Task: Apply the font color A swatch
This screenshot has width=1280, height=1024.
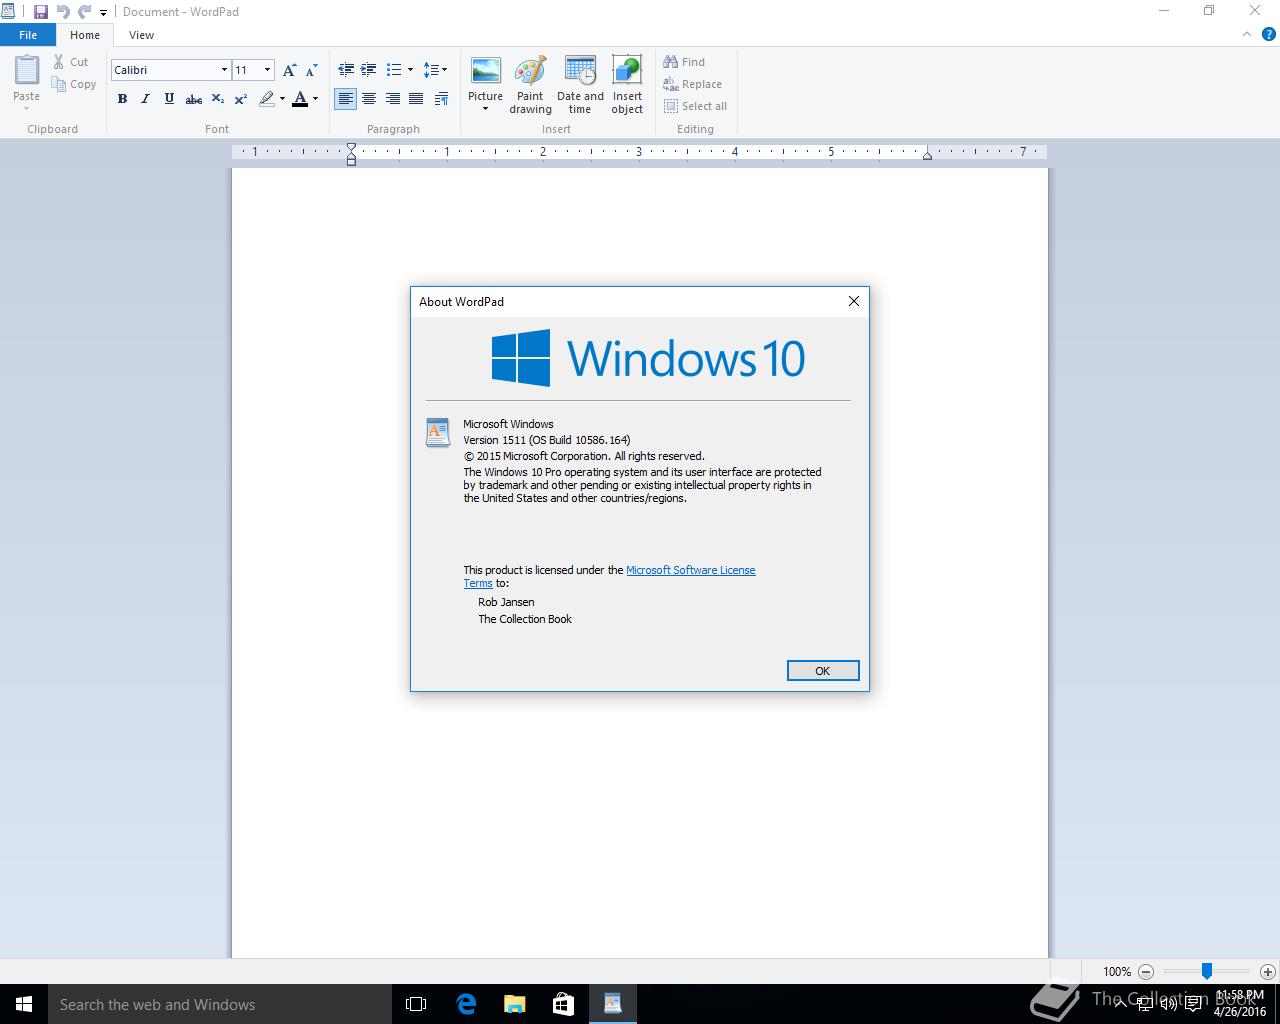Action: pos(300,99)
